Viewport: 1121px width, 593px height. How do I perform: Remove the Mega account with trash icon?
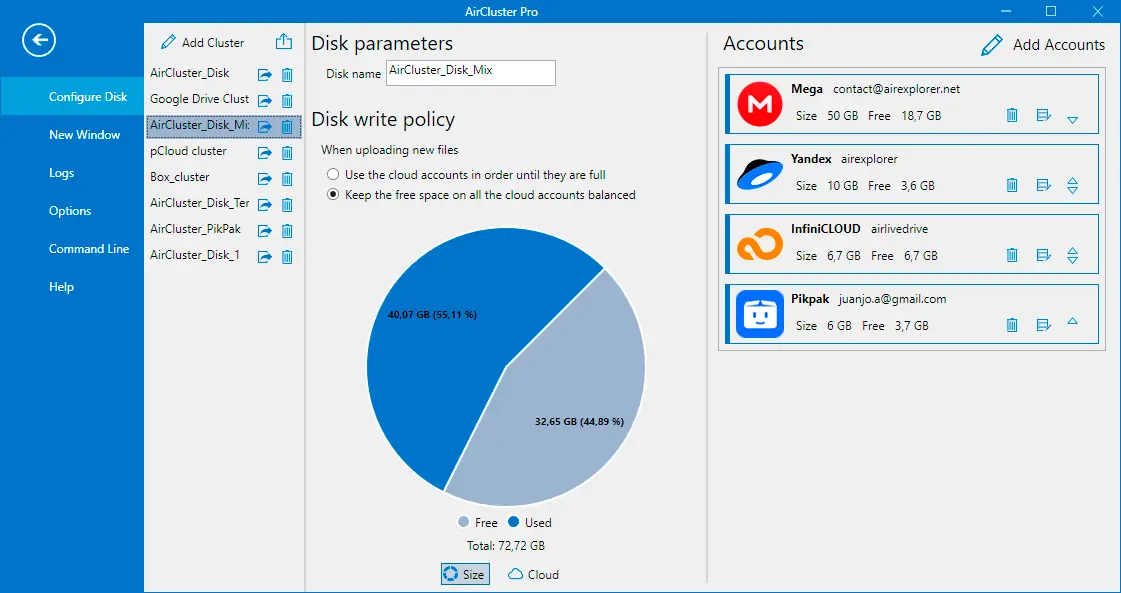[x=1012, y=114]
